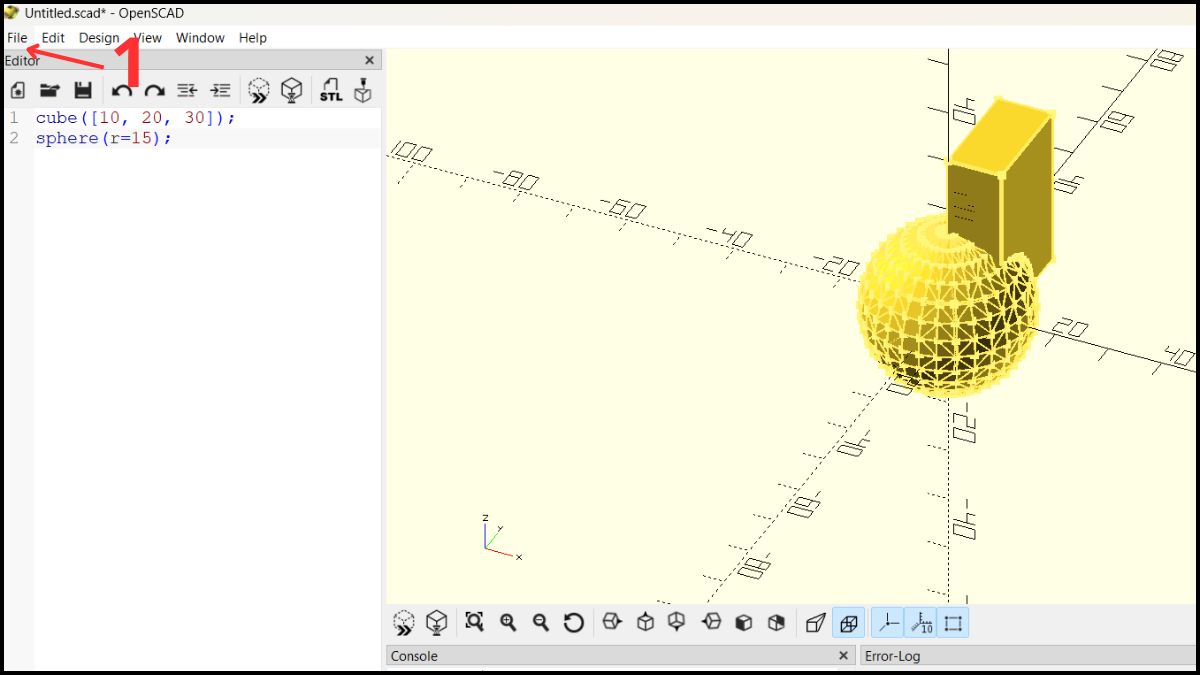This screenshot has width=1200, height=675.
Task: Click the code line 'sphere(r=15);'
Action: 104,138
